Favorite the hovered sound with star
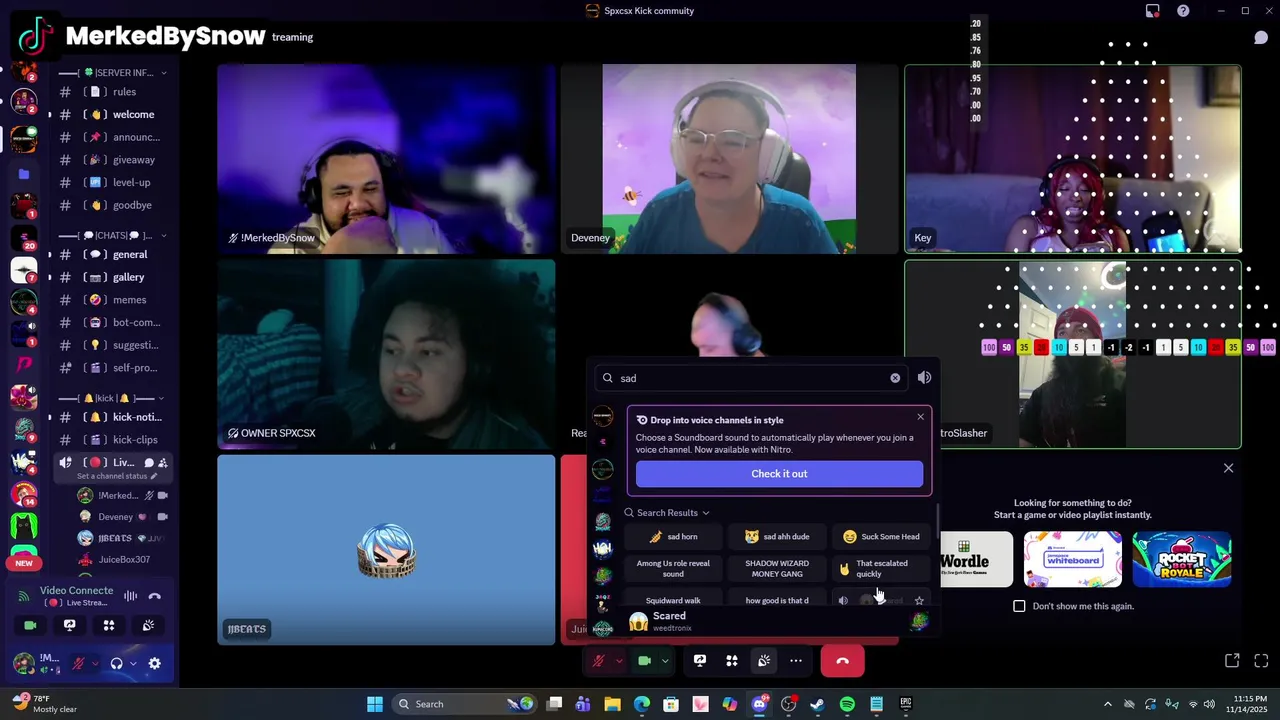 coord(919,601)
